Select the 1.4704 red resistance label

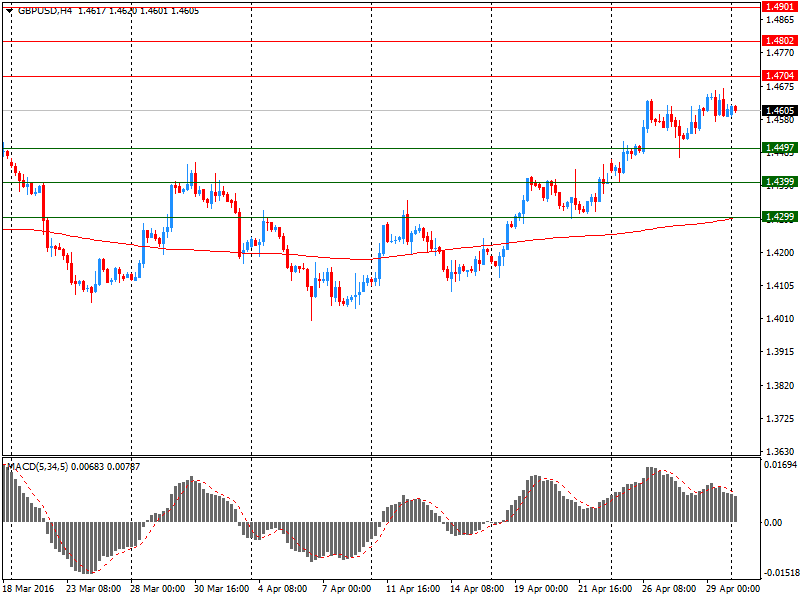(780, 76)
